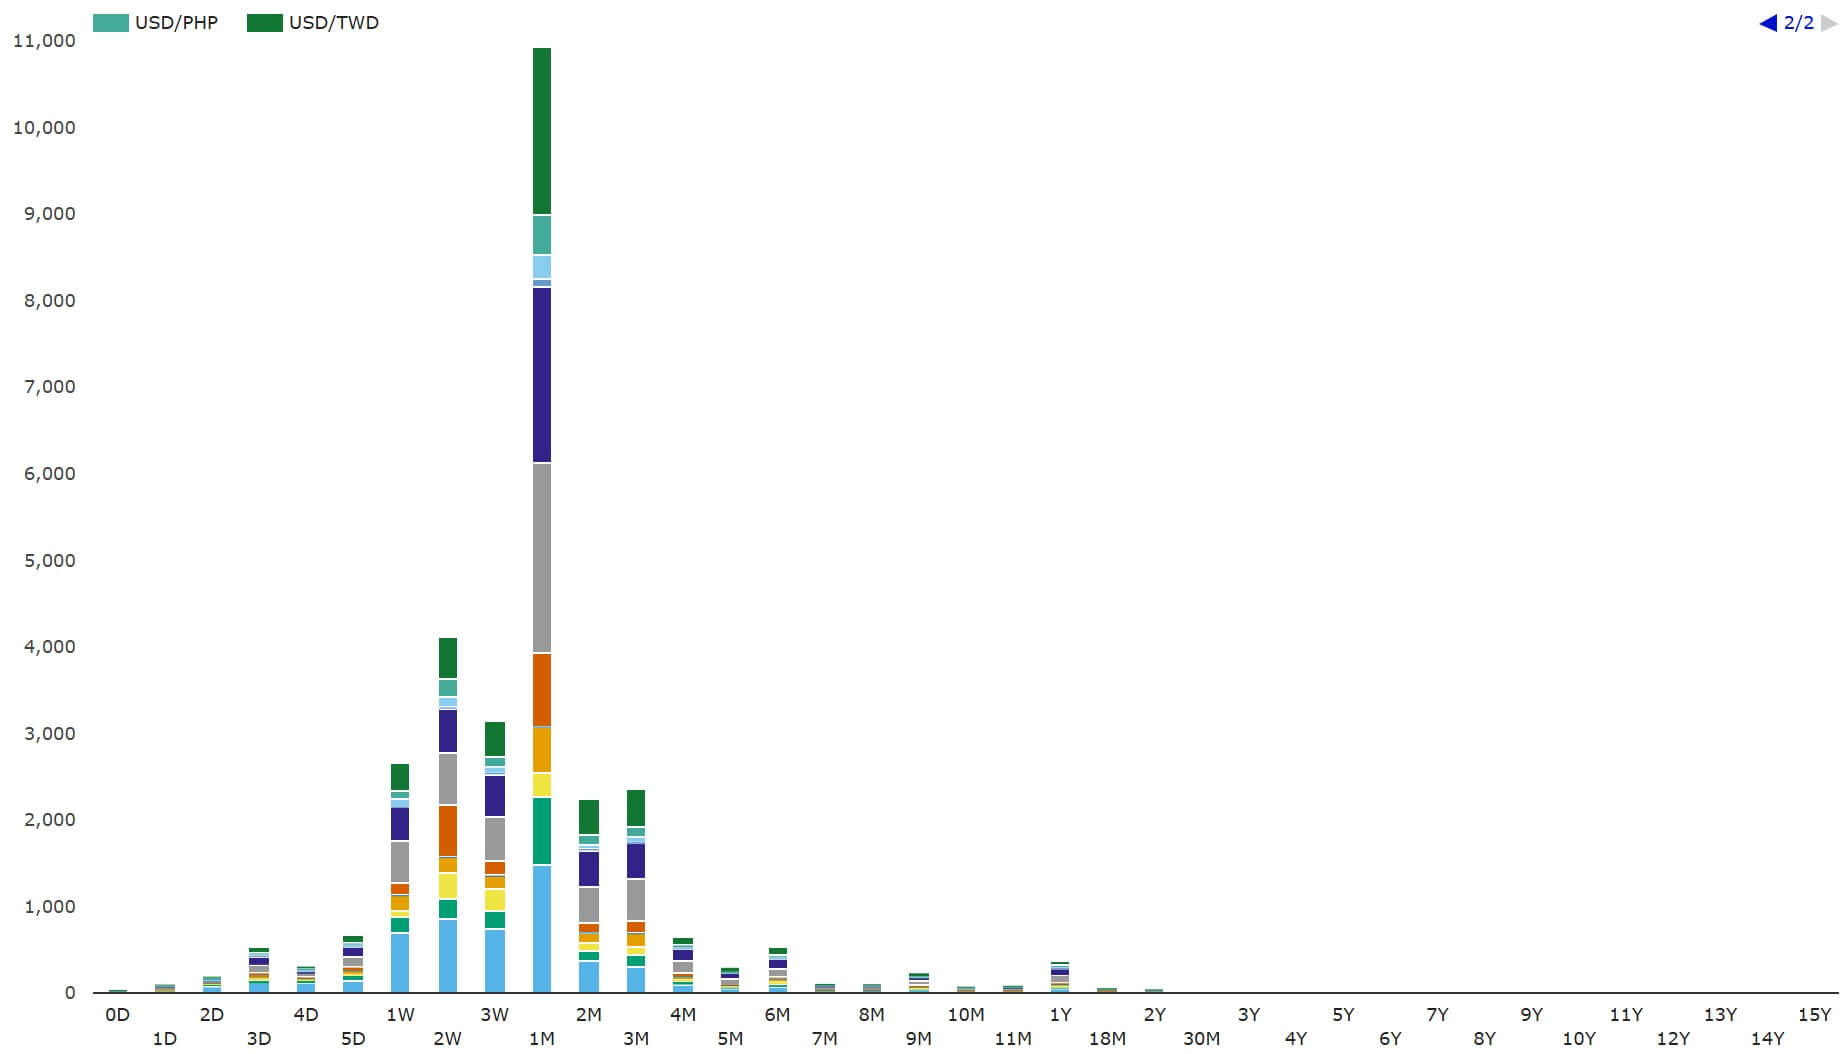1844x1054 pixels.
Task: Click the greyed-out next legend page arrow
Action: point(1829,23)
